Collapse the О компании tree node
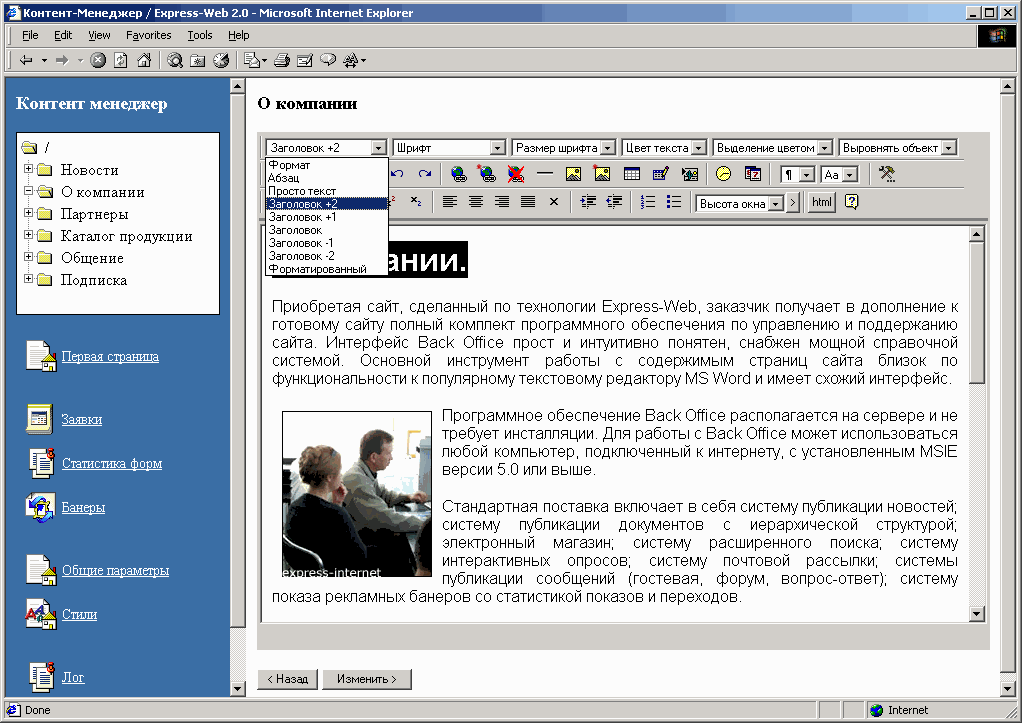The image size is (1022, 723). (x=28, y=191)
